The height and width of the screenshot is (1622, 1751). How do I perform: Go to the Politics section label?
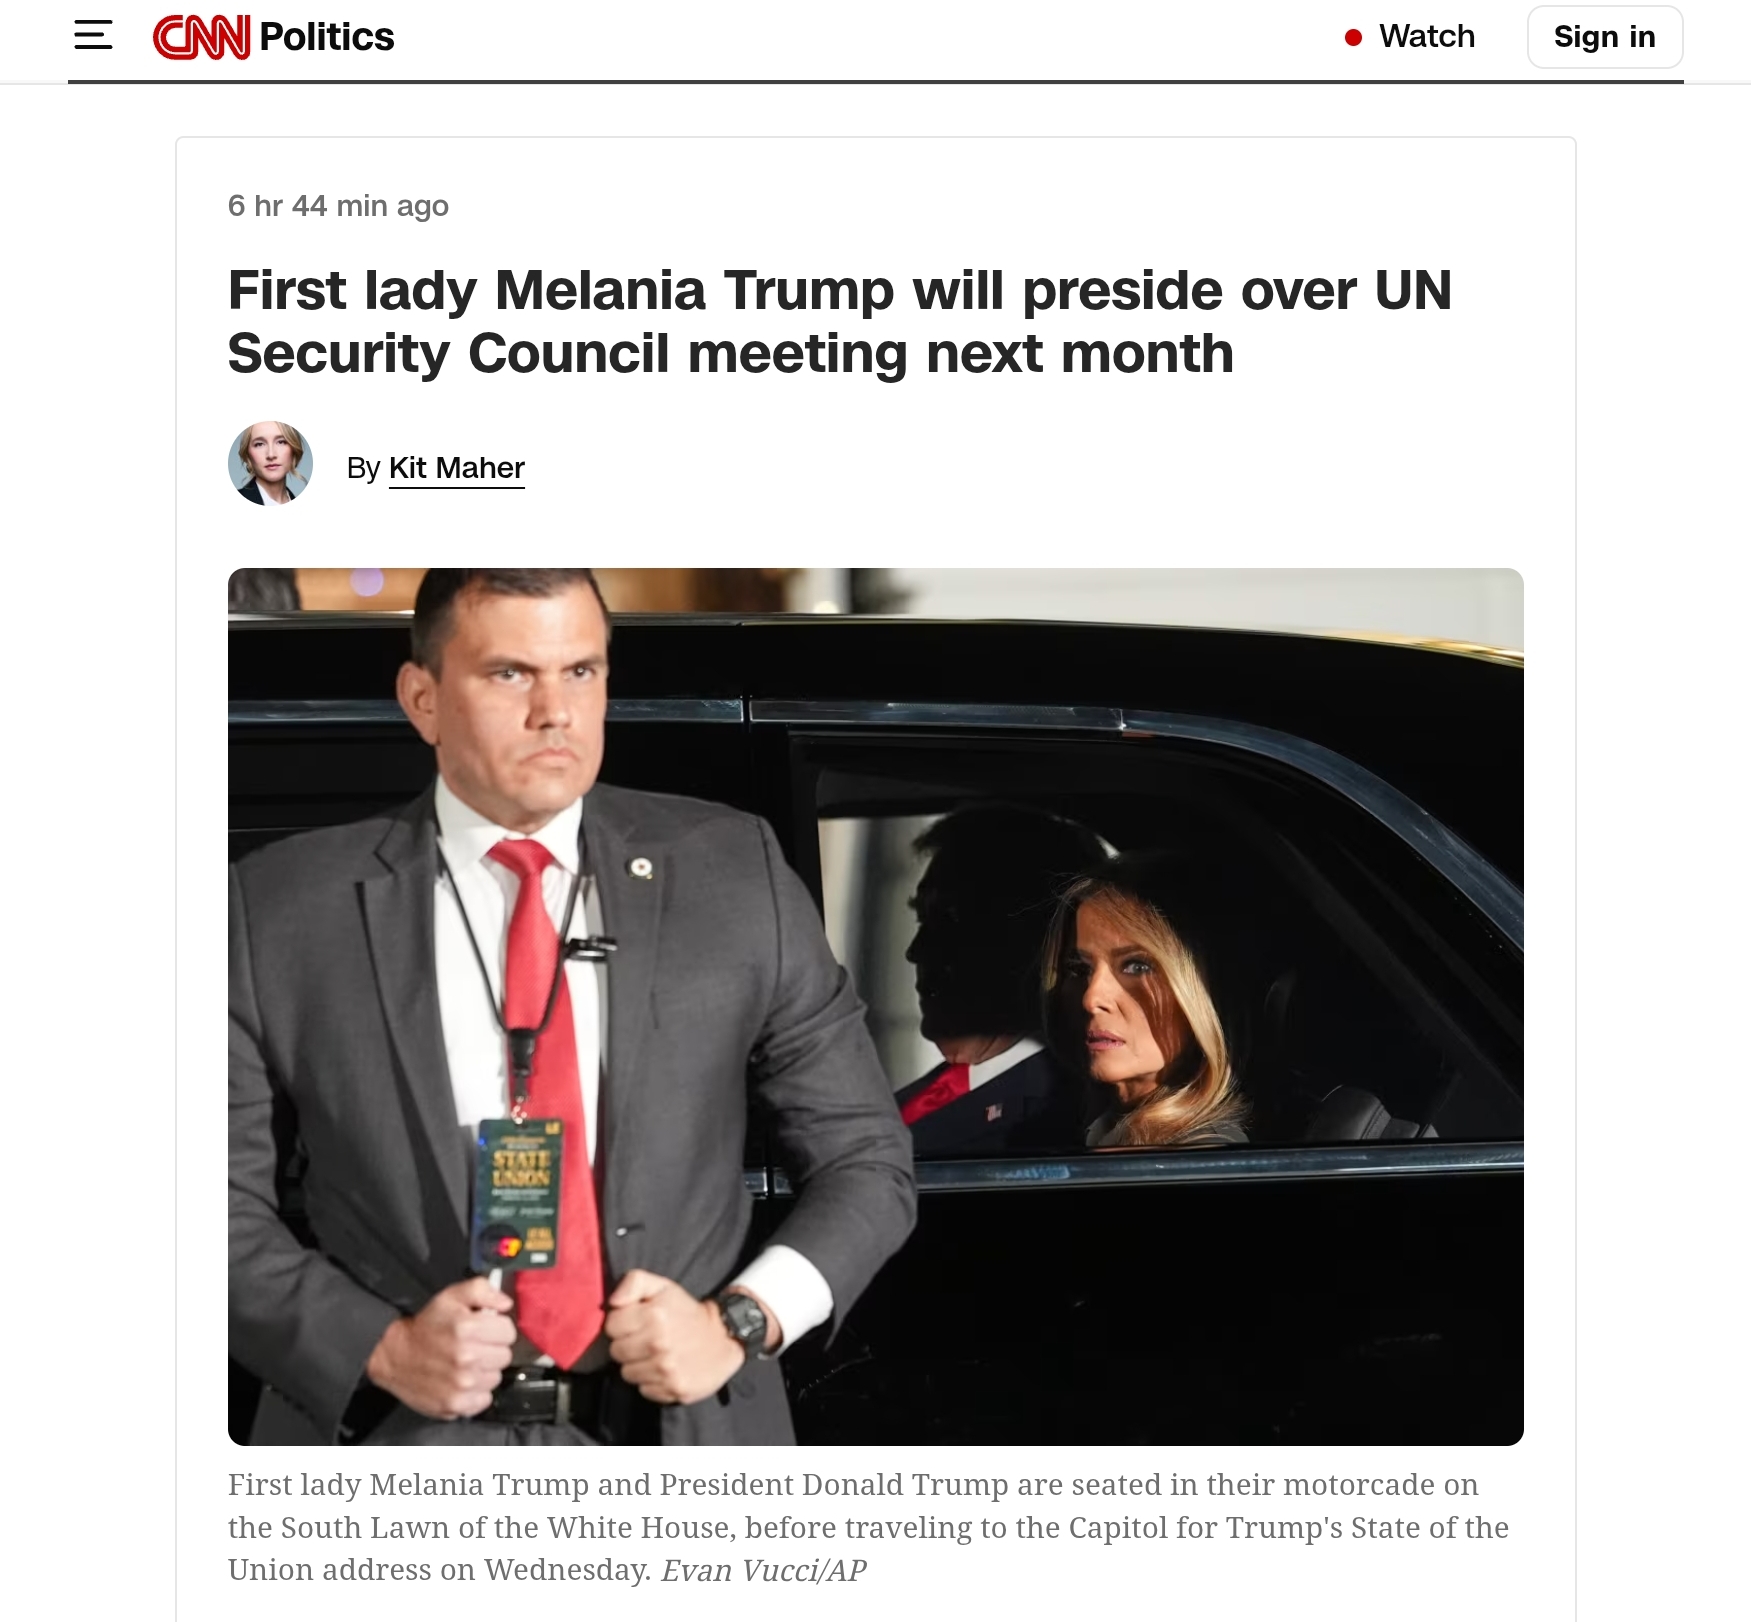pyautogui.click(x=327, y=37)
